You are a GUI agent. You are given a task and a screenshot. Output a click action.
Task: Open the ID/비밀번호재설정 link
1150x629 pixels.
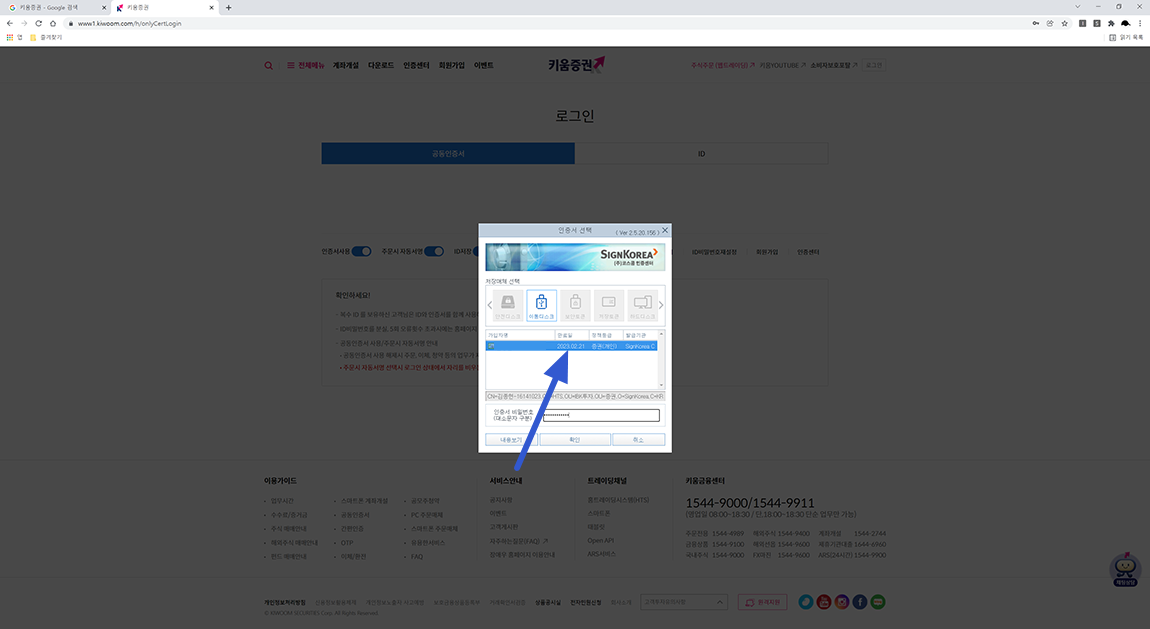[x=714, y=251]
